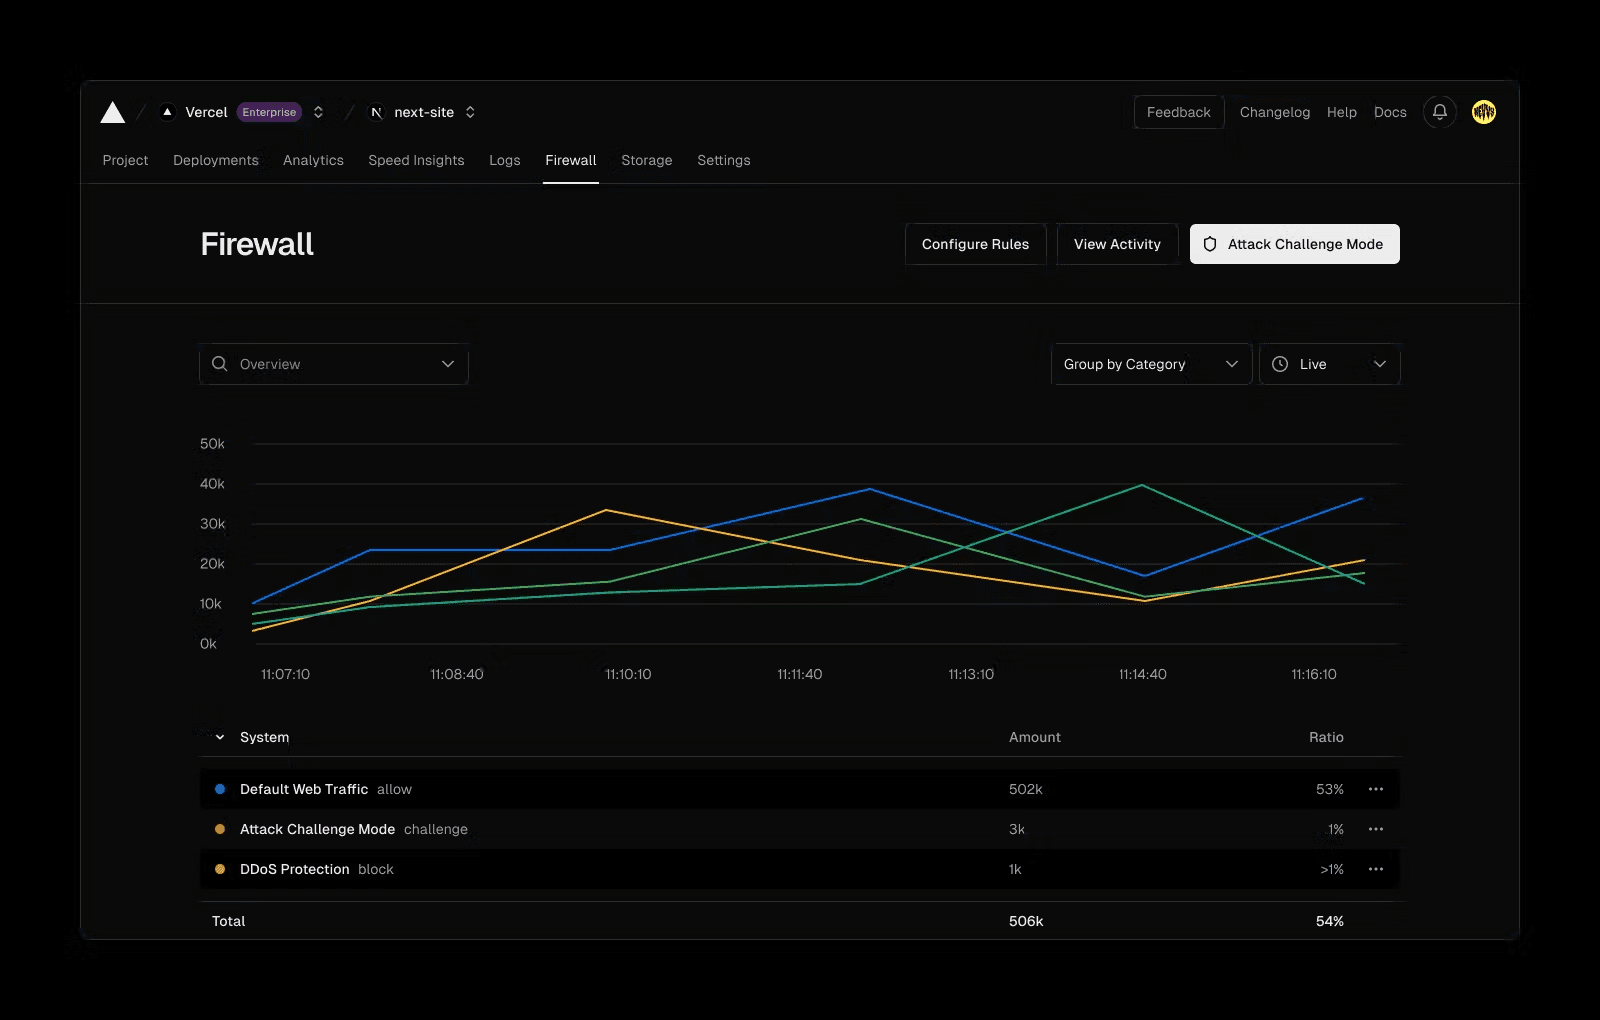Image resolution: width=1600 pixels, height=1020 pixels.
Task: Click the Vercel team avatar in the breadcrumb
Action: pyautogui.click(x=167, y=112)
